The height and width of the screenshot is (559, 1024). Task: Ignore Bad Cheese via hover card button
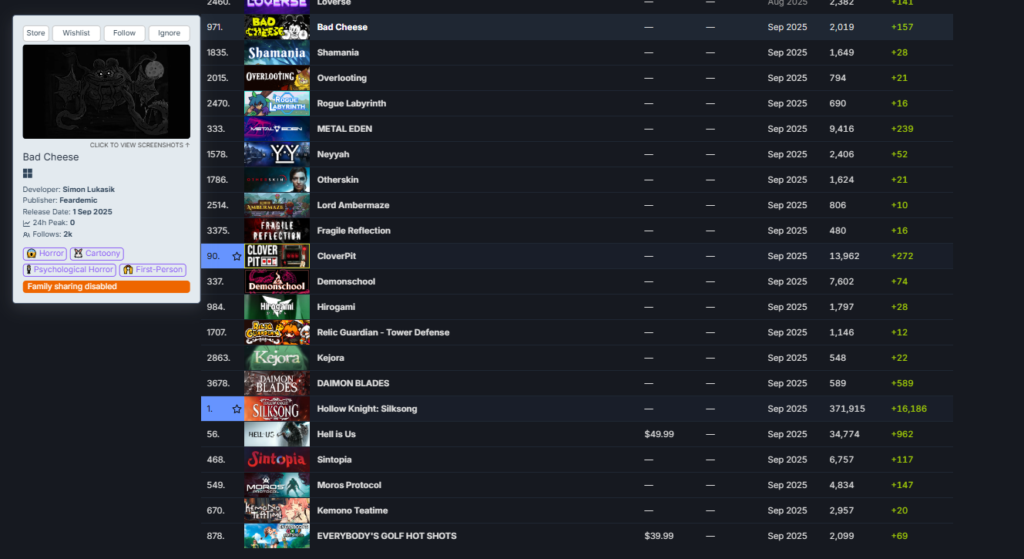pyautogui.click(x=169, y=33)
